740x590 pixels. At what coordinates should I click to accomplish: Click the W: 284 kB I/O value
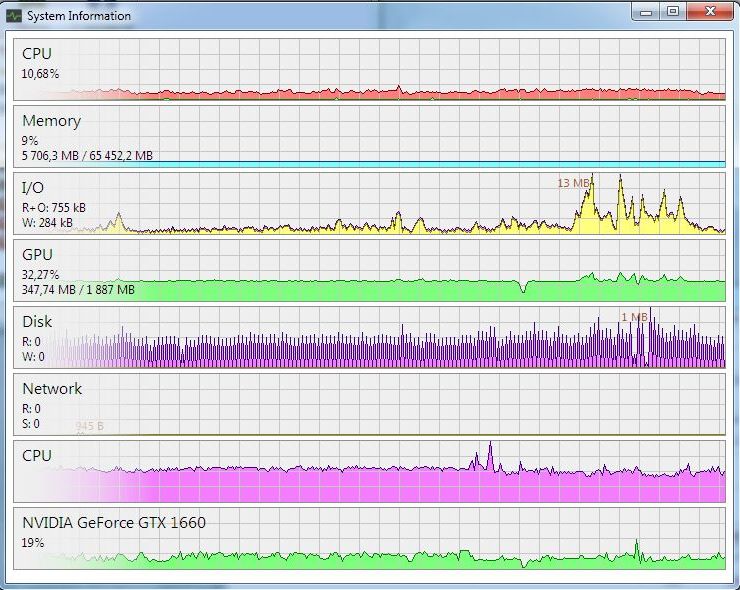point(47,222)
